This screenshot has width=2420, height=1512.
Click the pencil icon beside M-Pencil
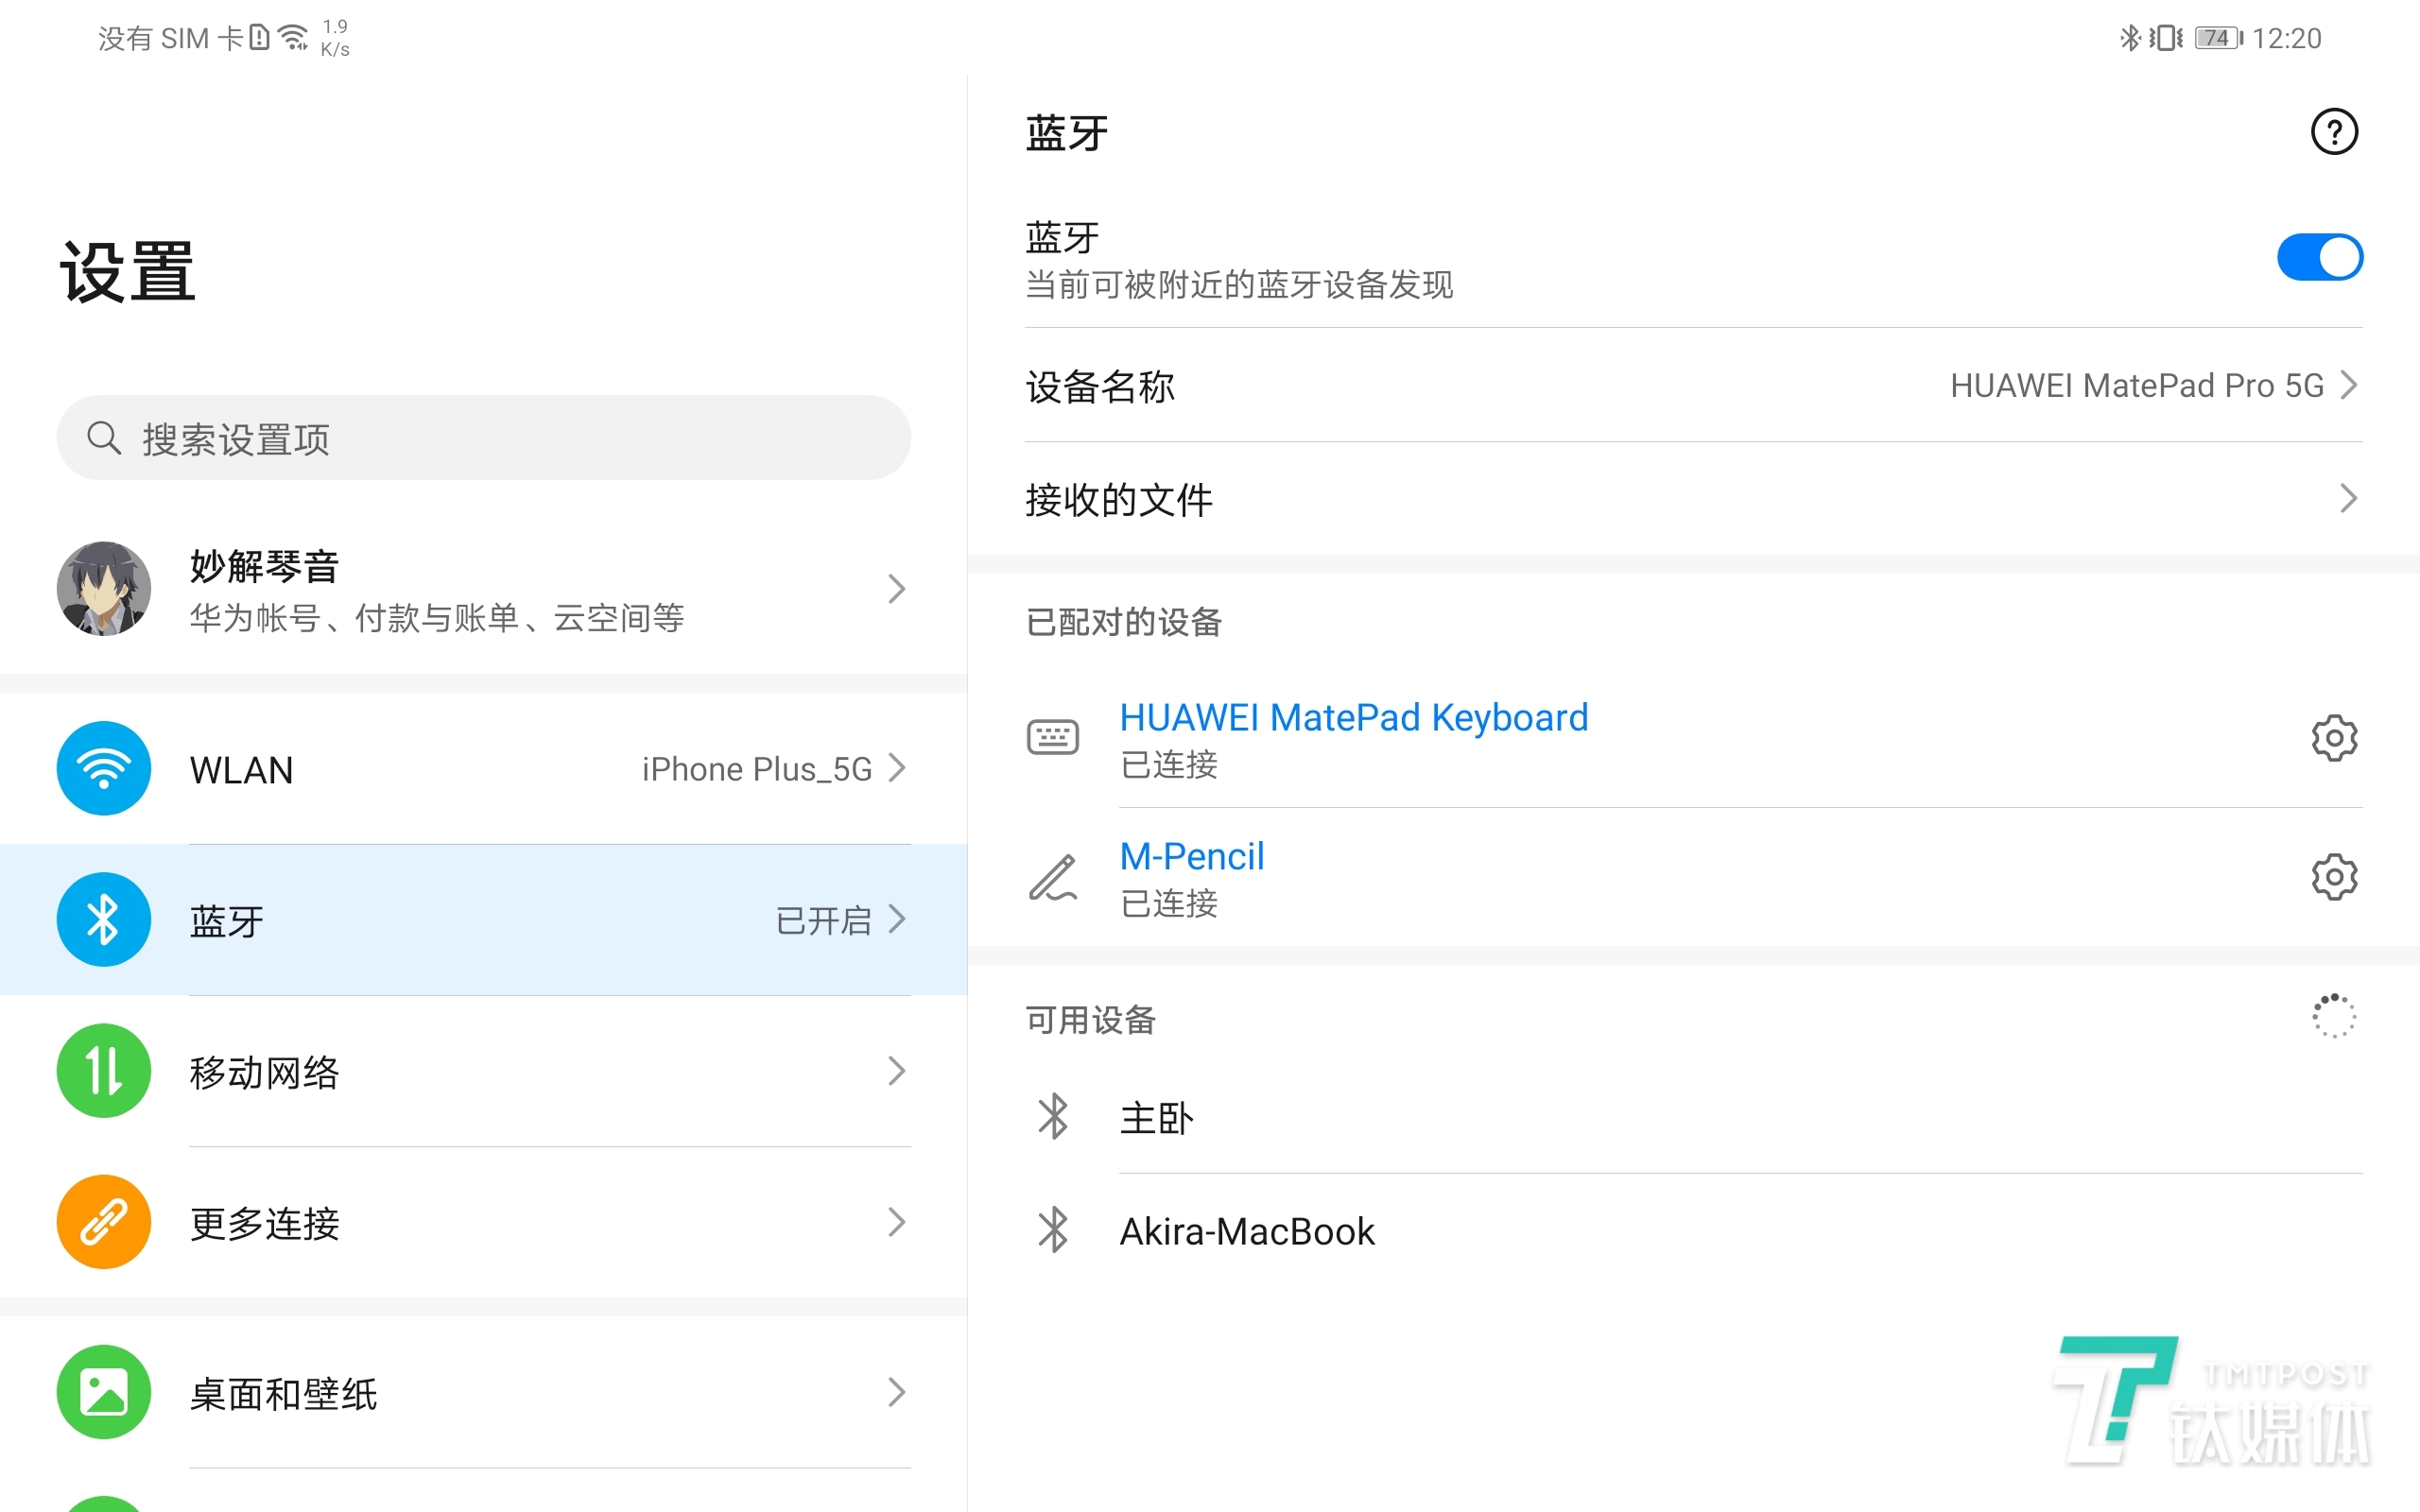coord(1053,877)
